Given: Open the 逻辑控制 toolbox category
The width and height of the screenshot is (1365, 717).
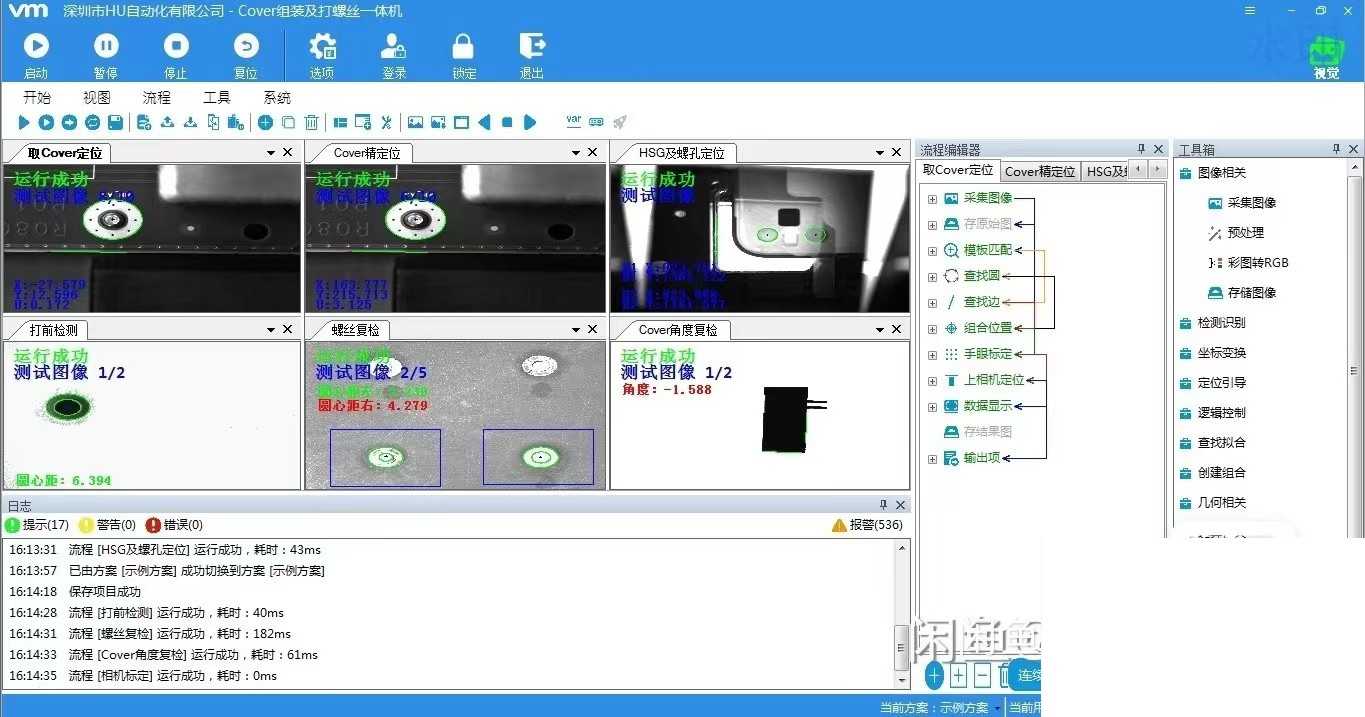Looking at the screenshot, I should pyautogui.click(x=1212, y=412).
